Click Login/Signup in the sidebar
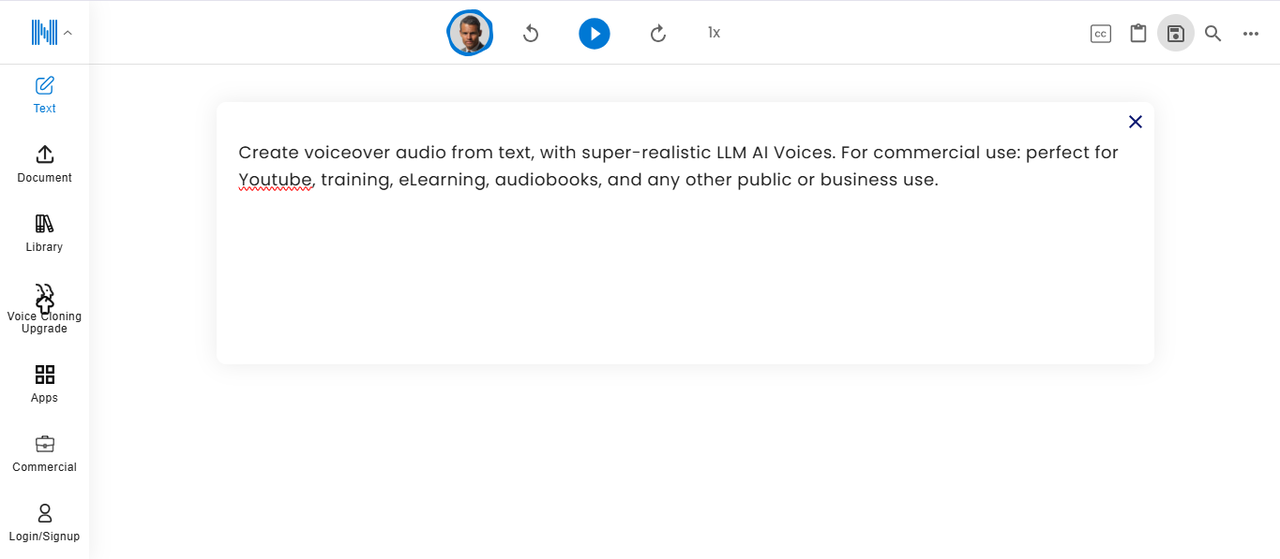This screenshot has height=559, width=1280. (x=44, y=523)
